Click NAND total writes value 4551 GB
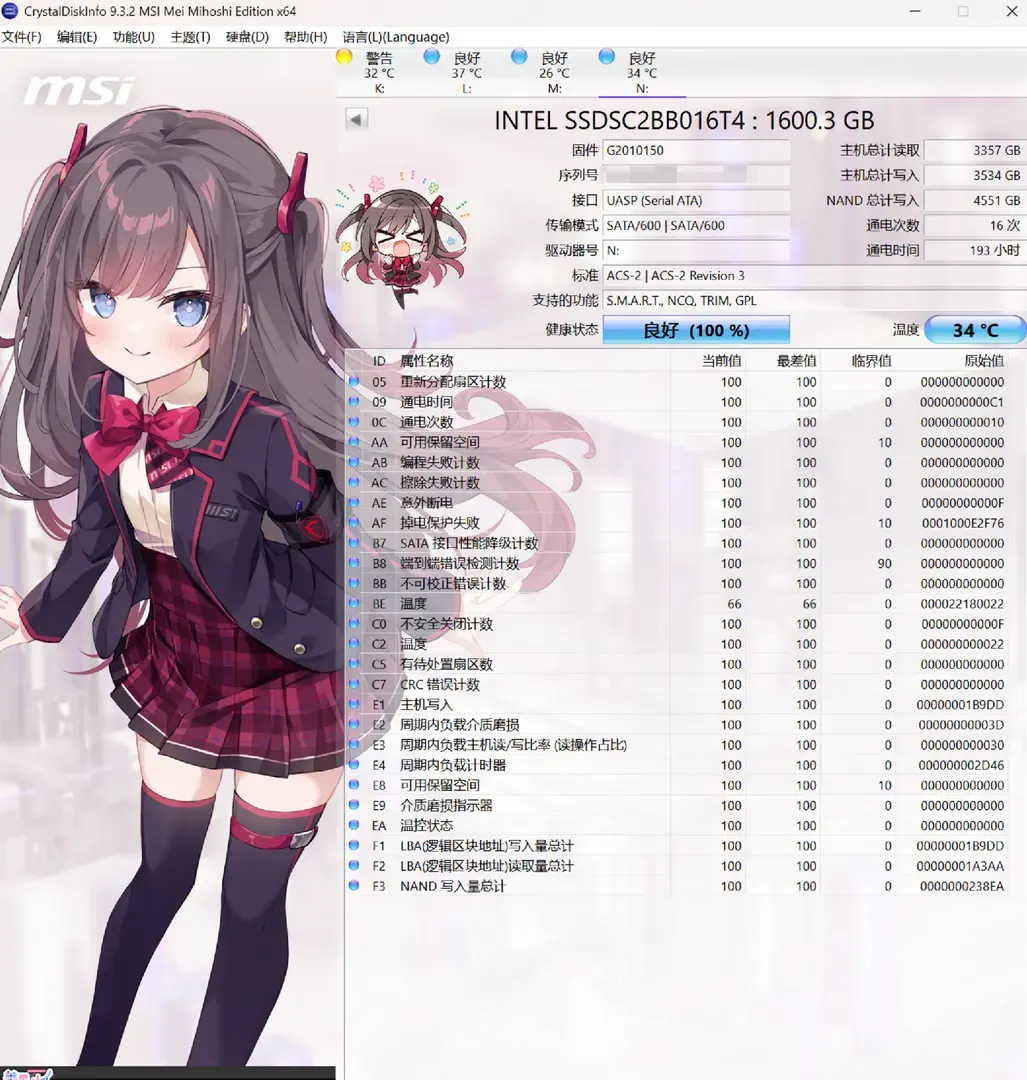This screenshot has height=1080, width=1027. click(x=975, y=200)
